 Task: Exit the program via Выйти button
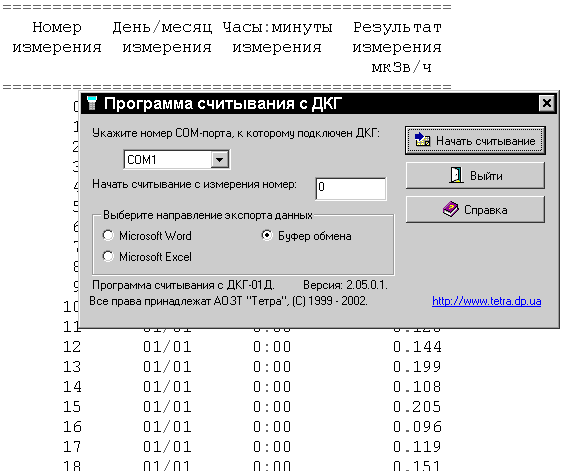(x=475, y=175)
